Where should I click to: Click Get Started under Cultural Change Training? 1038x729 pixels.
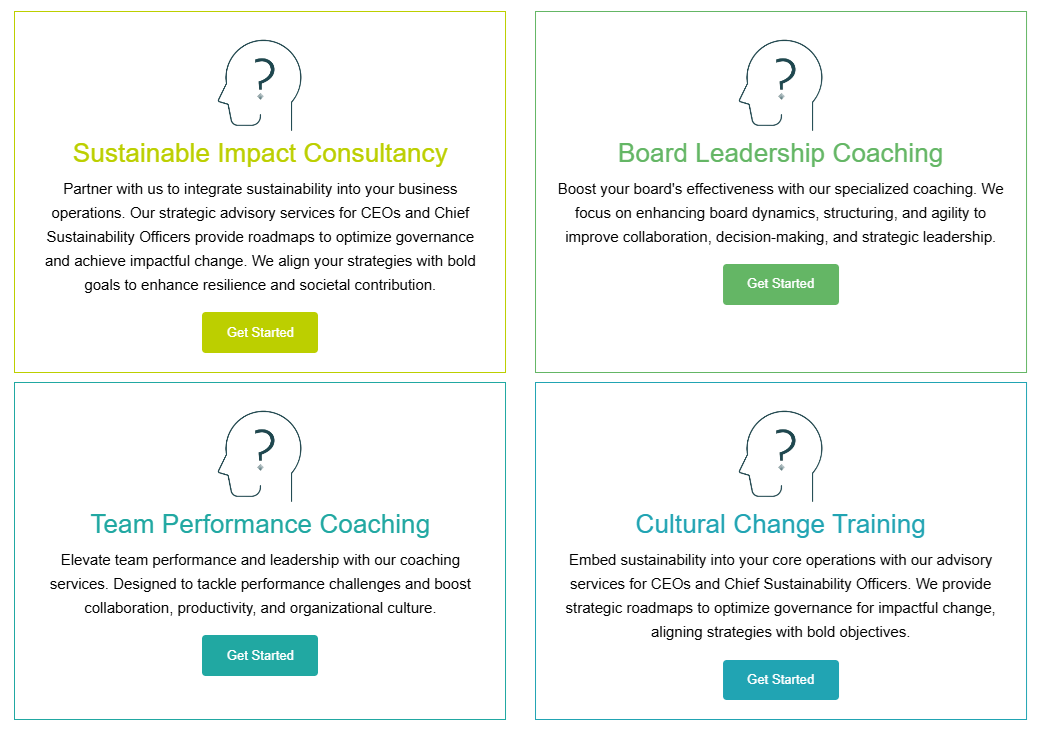(x=781, y=680)
